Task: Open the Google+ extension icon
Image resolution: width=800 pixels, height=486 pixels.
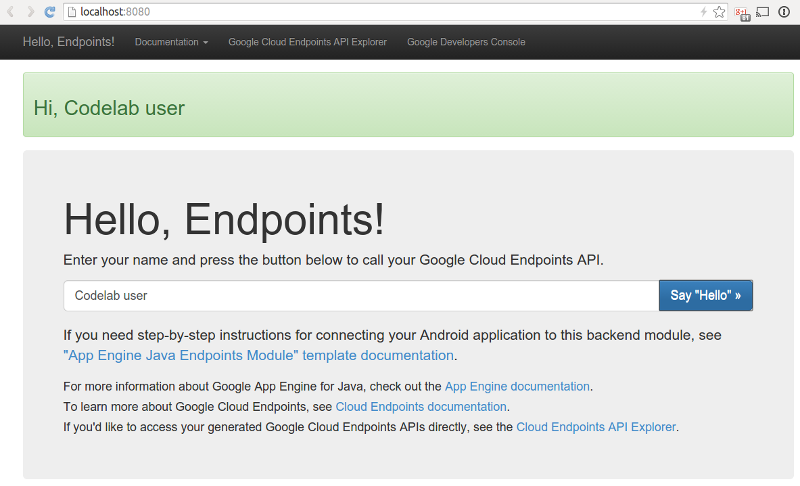Action: (x=742, y=13)
